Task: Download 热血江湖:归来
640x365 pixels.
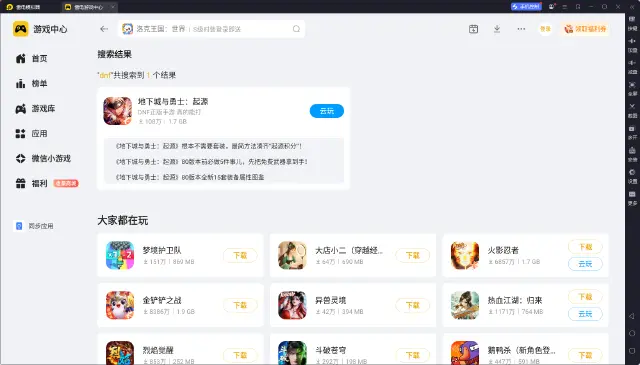Action: 585,297
